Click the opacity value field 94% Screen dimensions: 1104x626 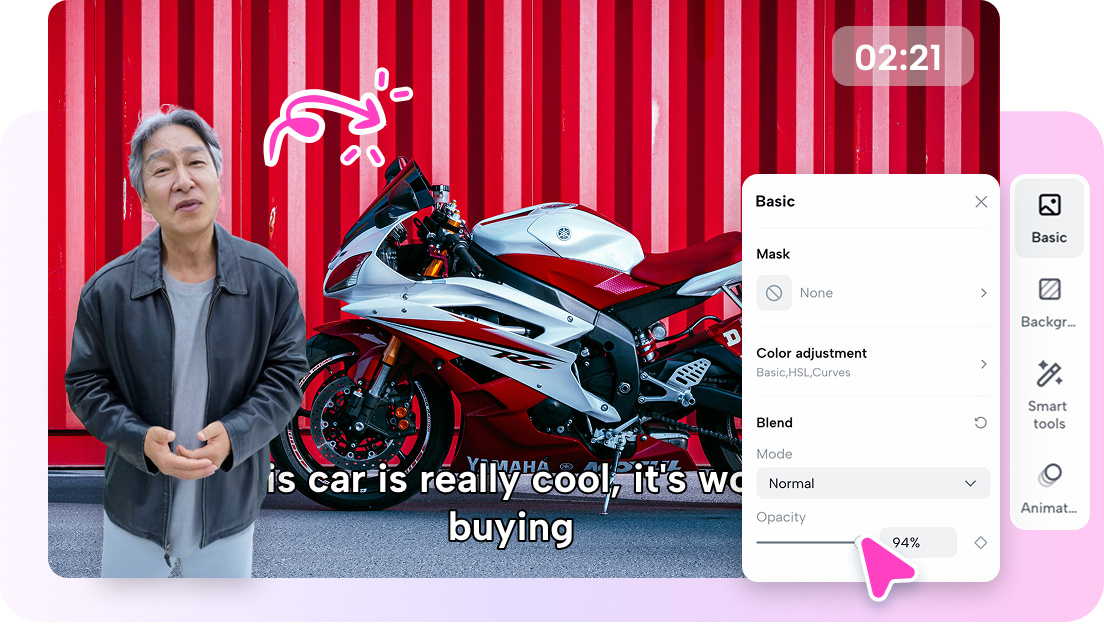click(x=918, y=542)
